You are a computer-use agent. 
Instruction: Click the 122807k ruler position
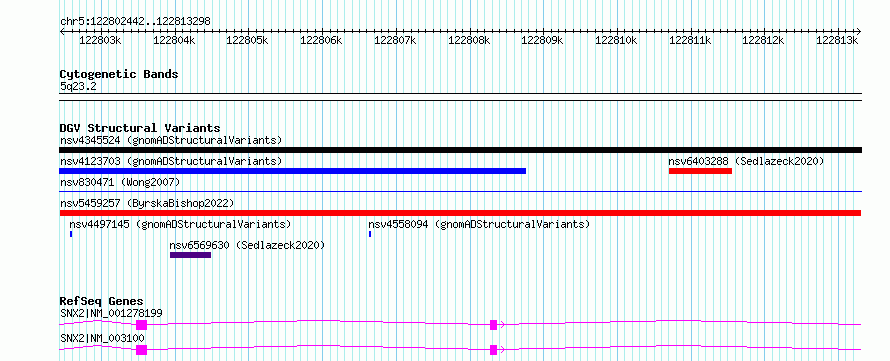tap(395, 40)
